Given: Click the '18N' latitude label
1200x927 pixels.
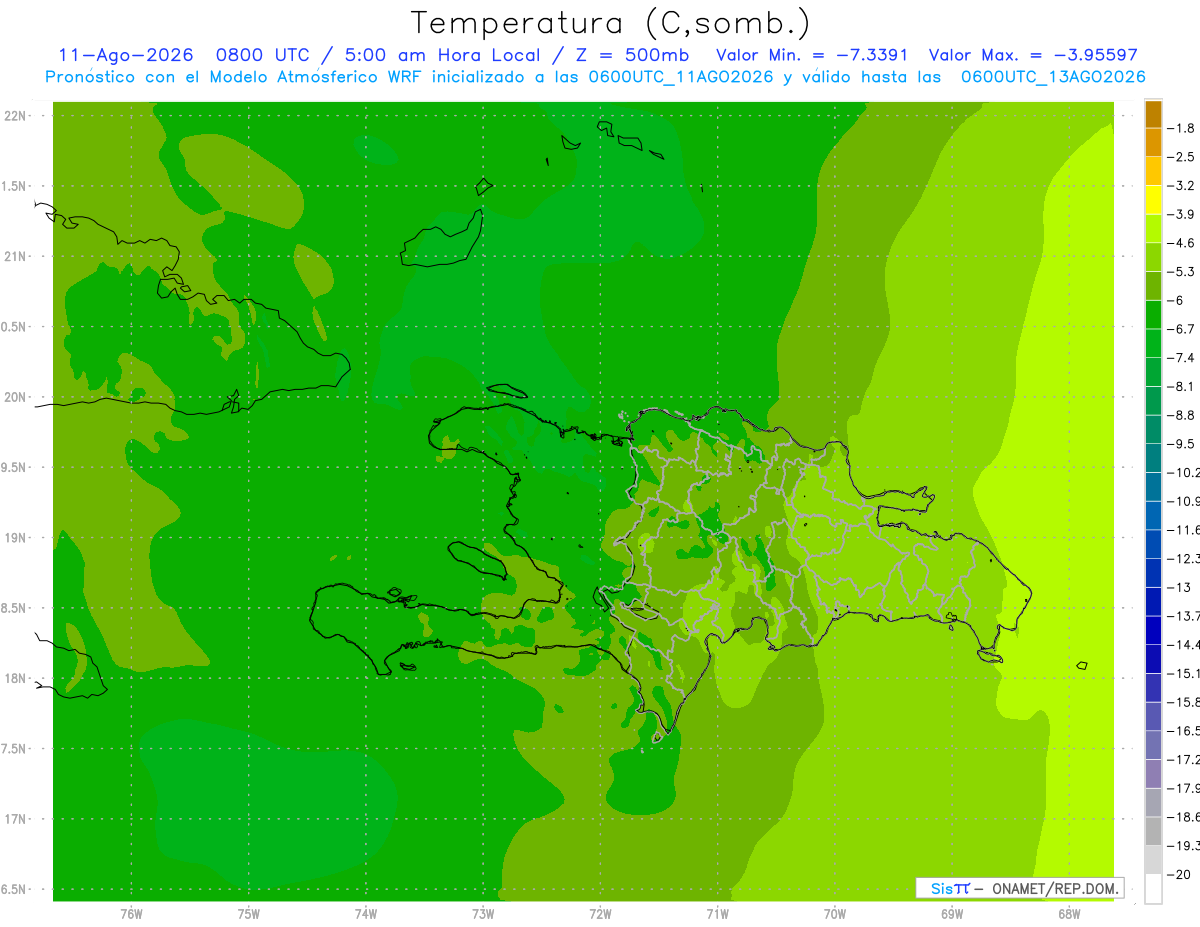Looking at the screenshot, I should pyautogui.click(x=15, y=679).
